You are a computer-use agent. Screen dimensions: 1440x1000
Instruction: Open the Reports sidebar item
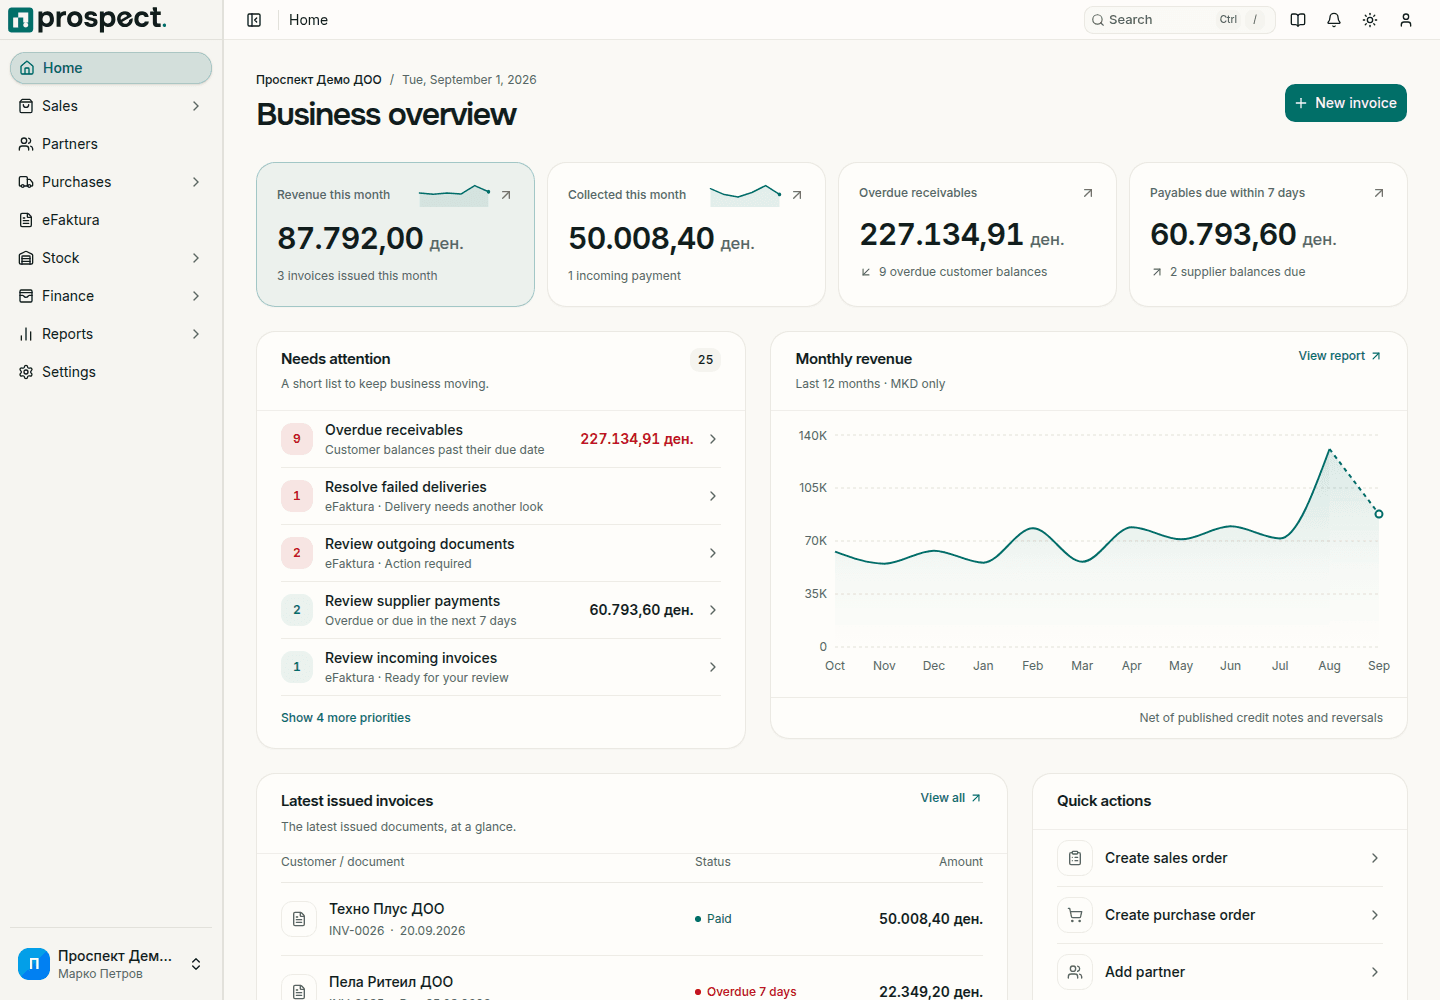111,334
